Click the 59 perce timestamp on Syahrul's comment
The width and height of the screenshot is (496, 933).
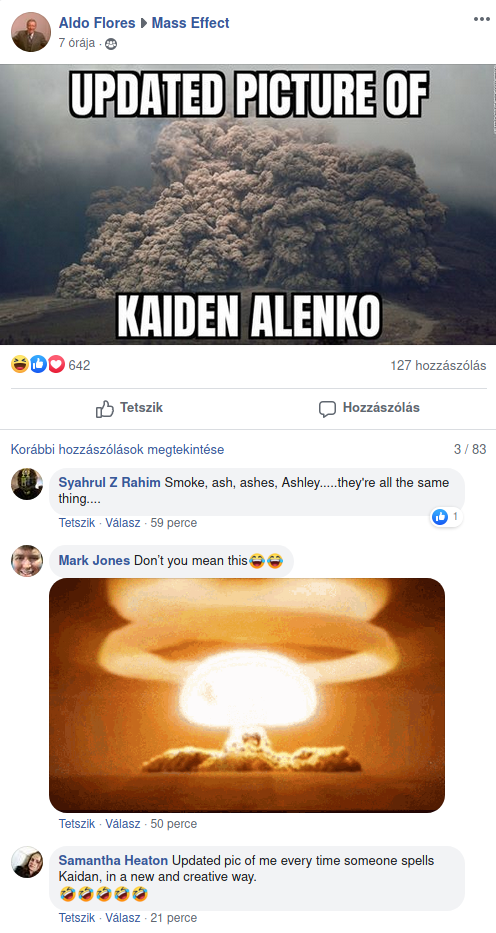tap(174, 523)
